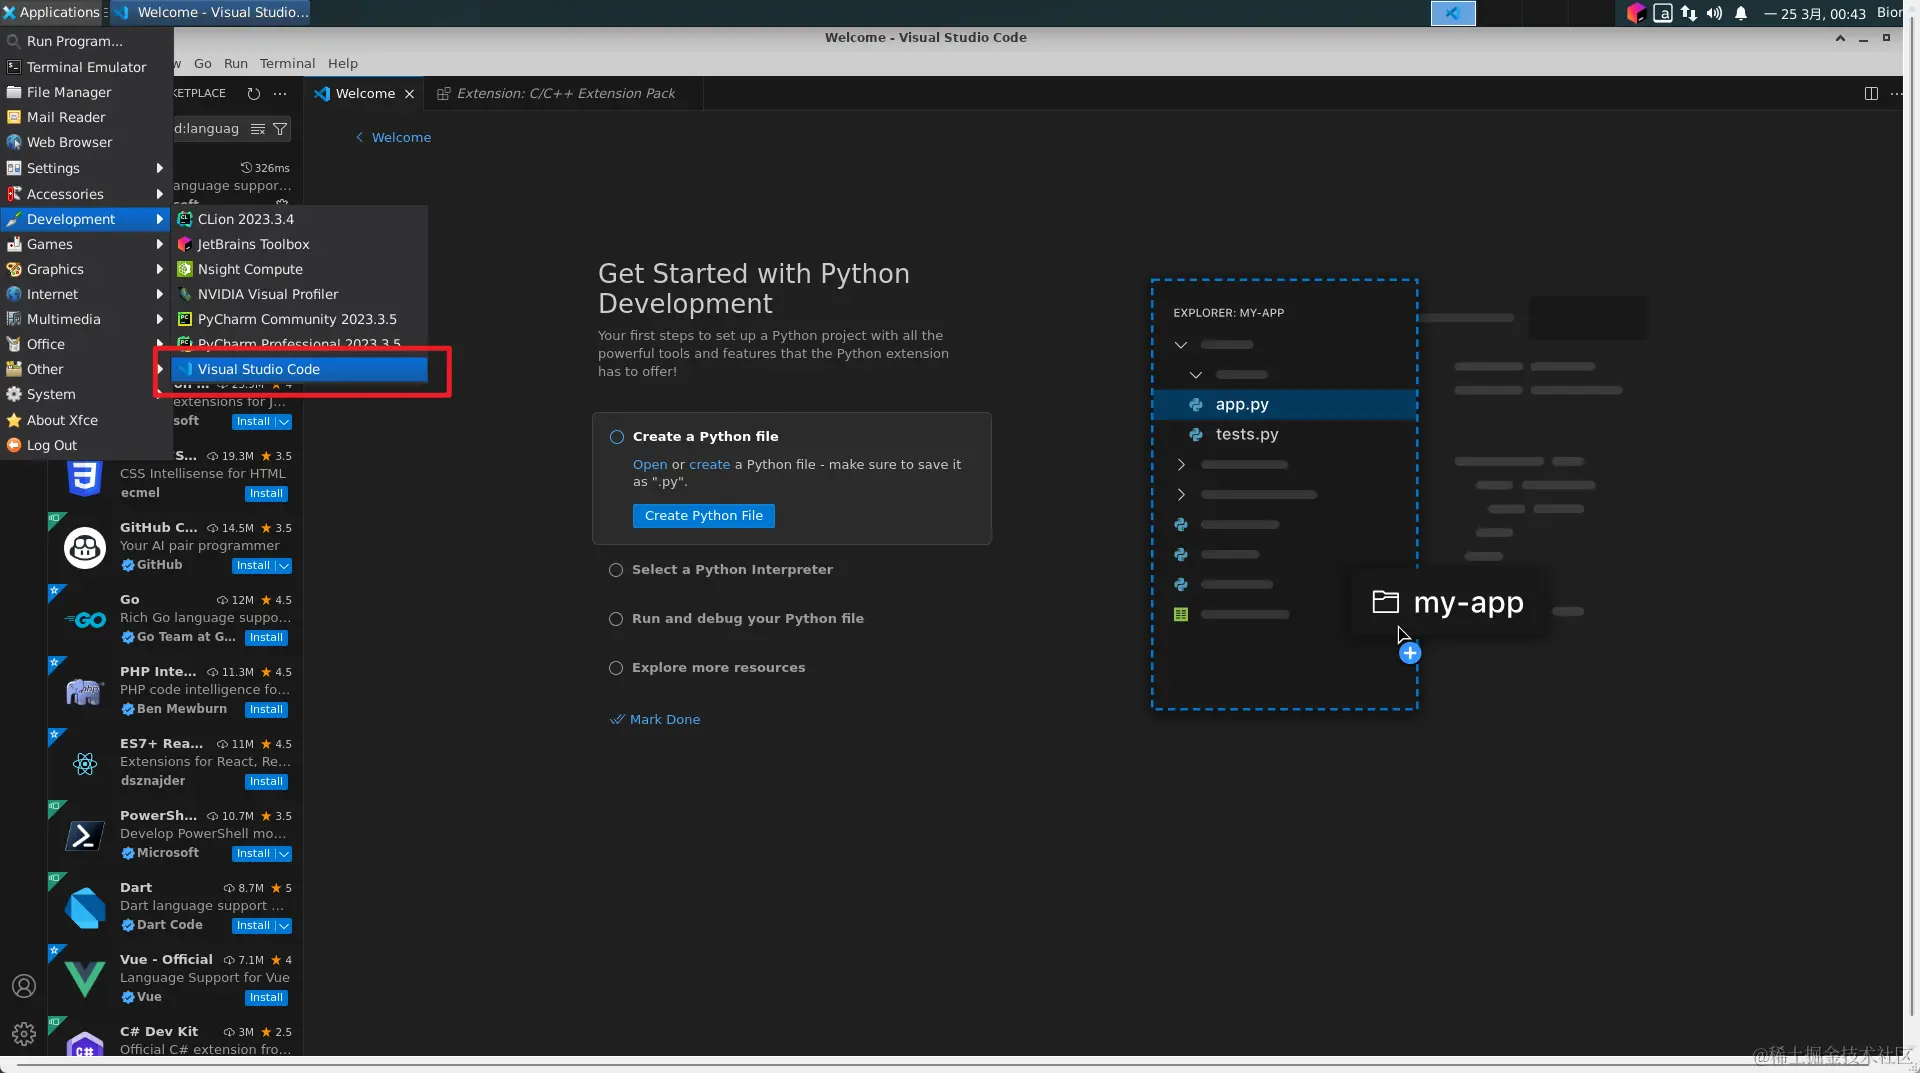The image size is (1920, 1073).
Task: Click the create link in Python step
Action: pyautogui.click(x=710, y=465)
